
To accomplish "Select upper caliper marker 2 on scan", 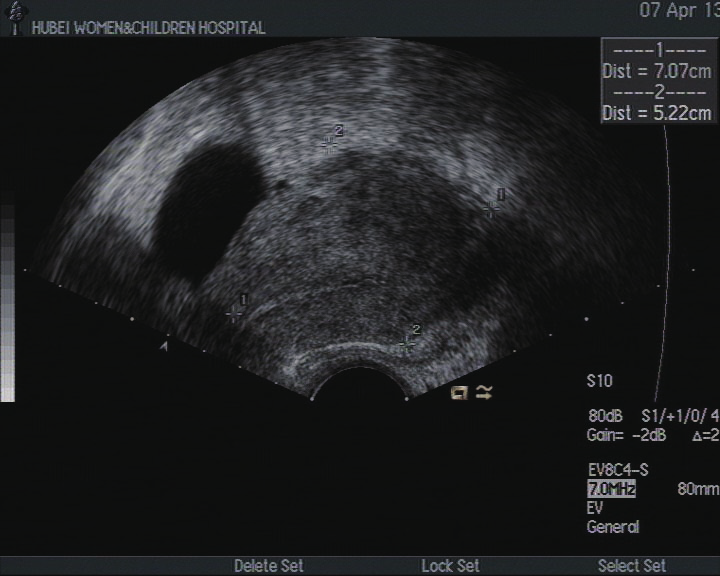I will pyautogui.click(x=329, y=145).
